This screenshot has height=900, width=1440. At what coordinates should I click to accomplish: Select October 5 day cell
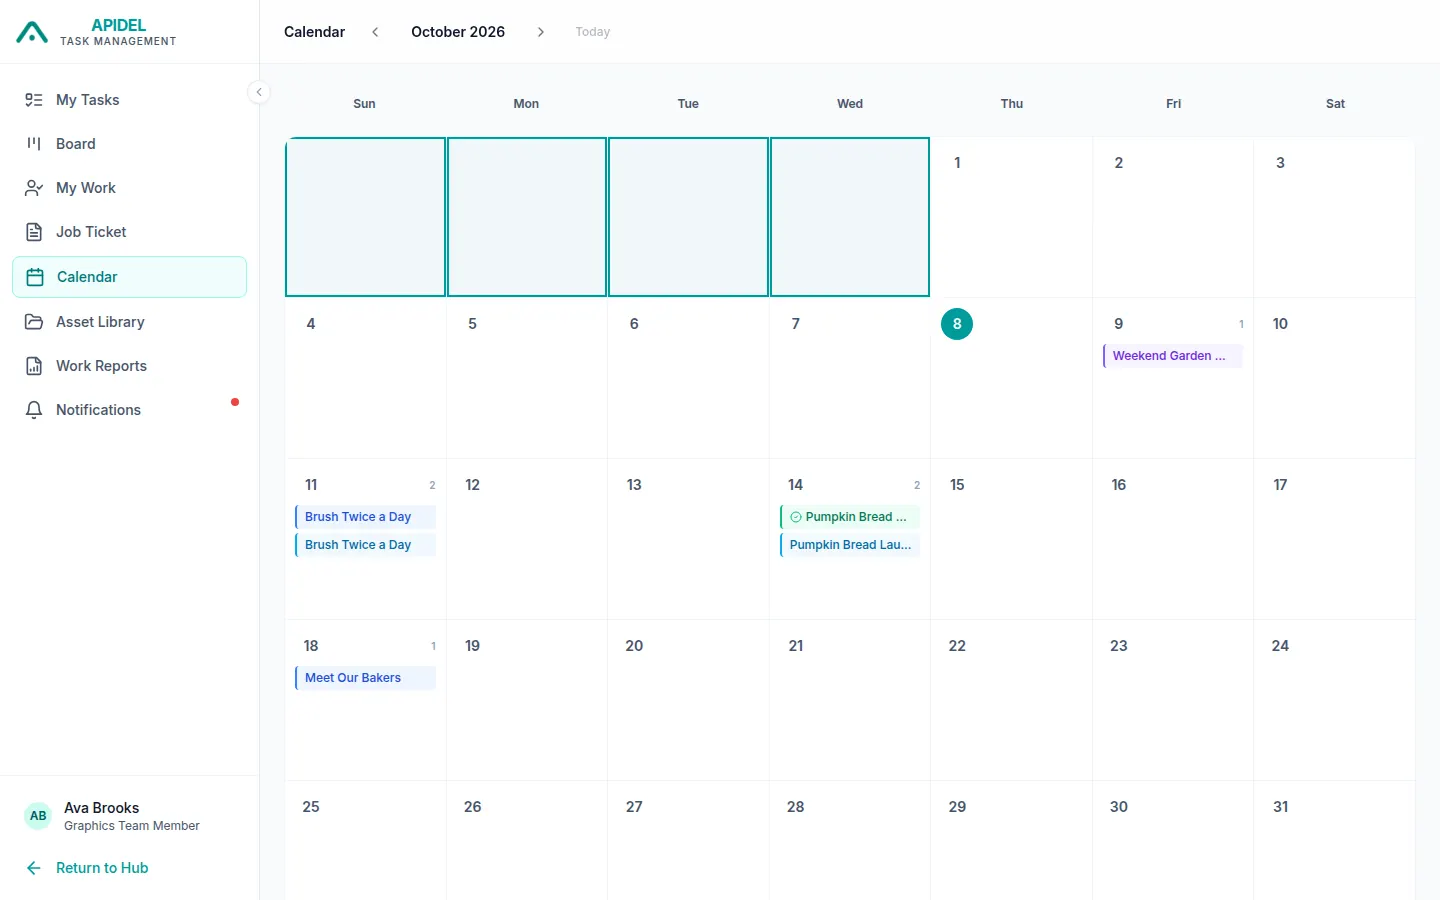pos(527,378)
